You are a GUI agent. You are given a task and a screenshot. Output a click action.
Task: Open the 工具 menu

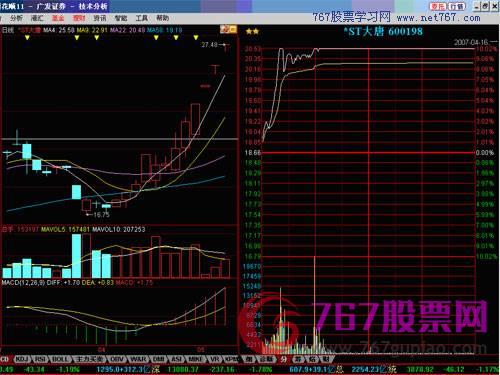(x=141, y=18)
